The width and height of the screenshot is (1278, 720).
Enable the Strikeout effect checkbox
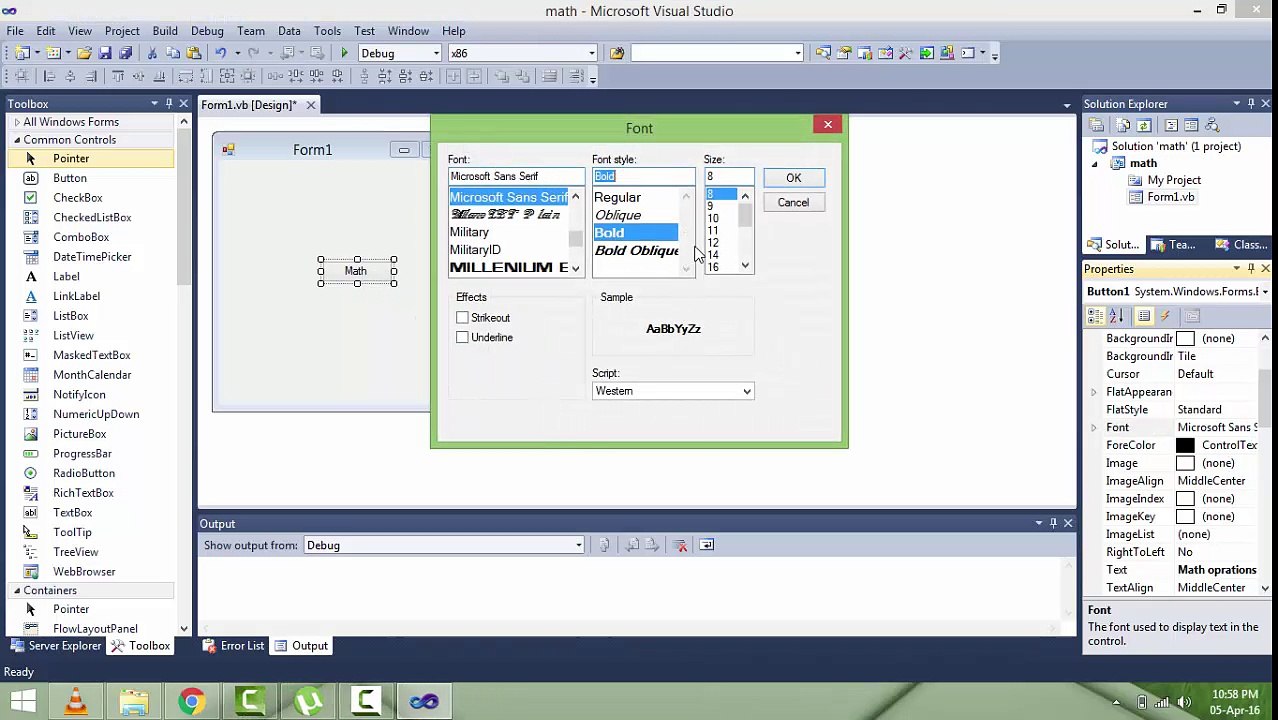pos(462,318)
